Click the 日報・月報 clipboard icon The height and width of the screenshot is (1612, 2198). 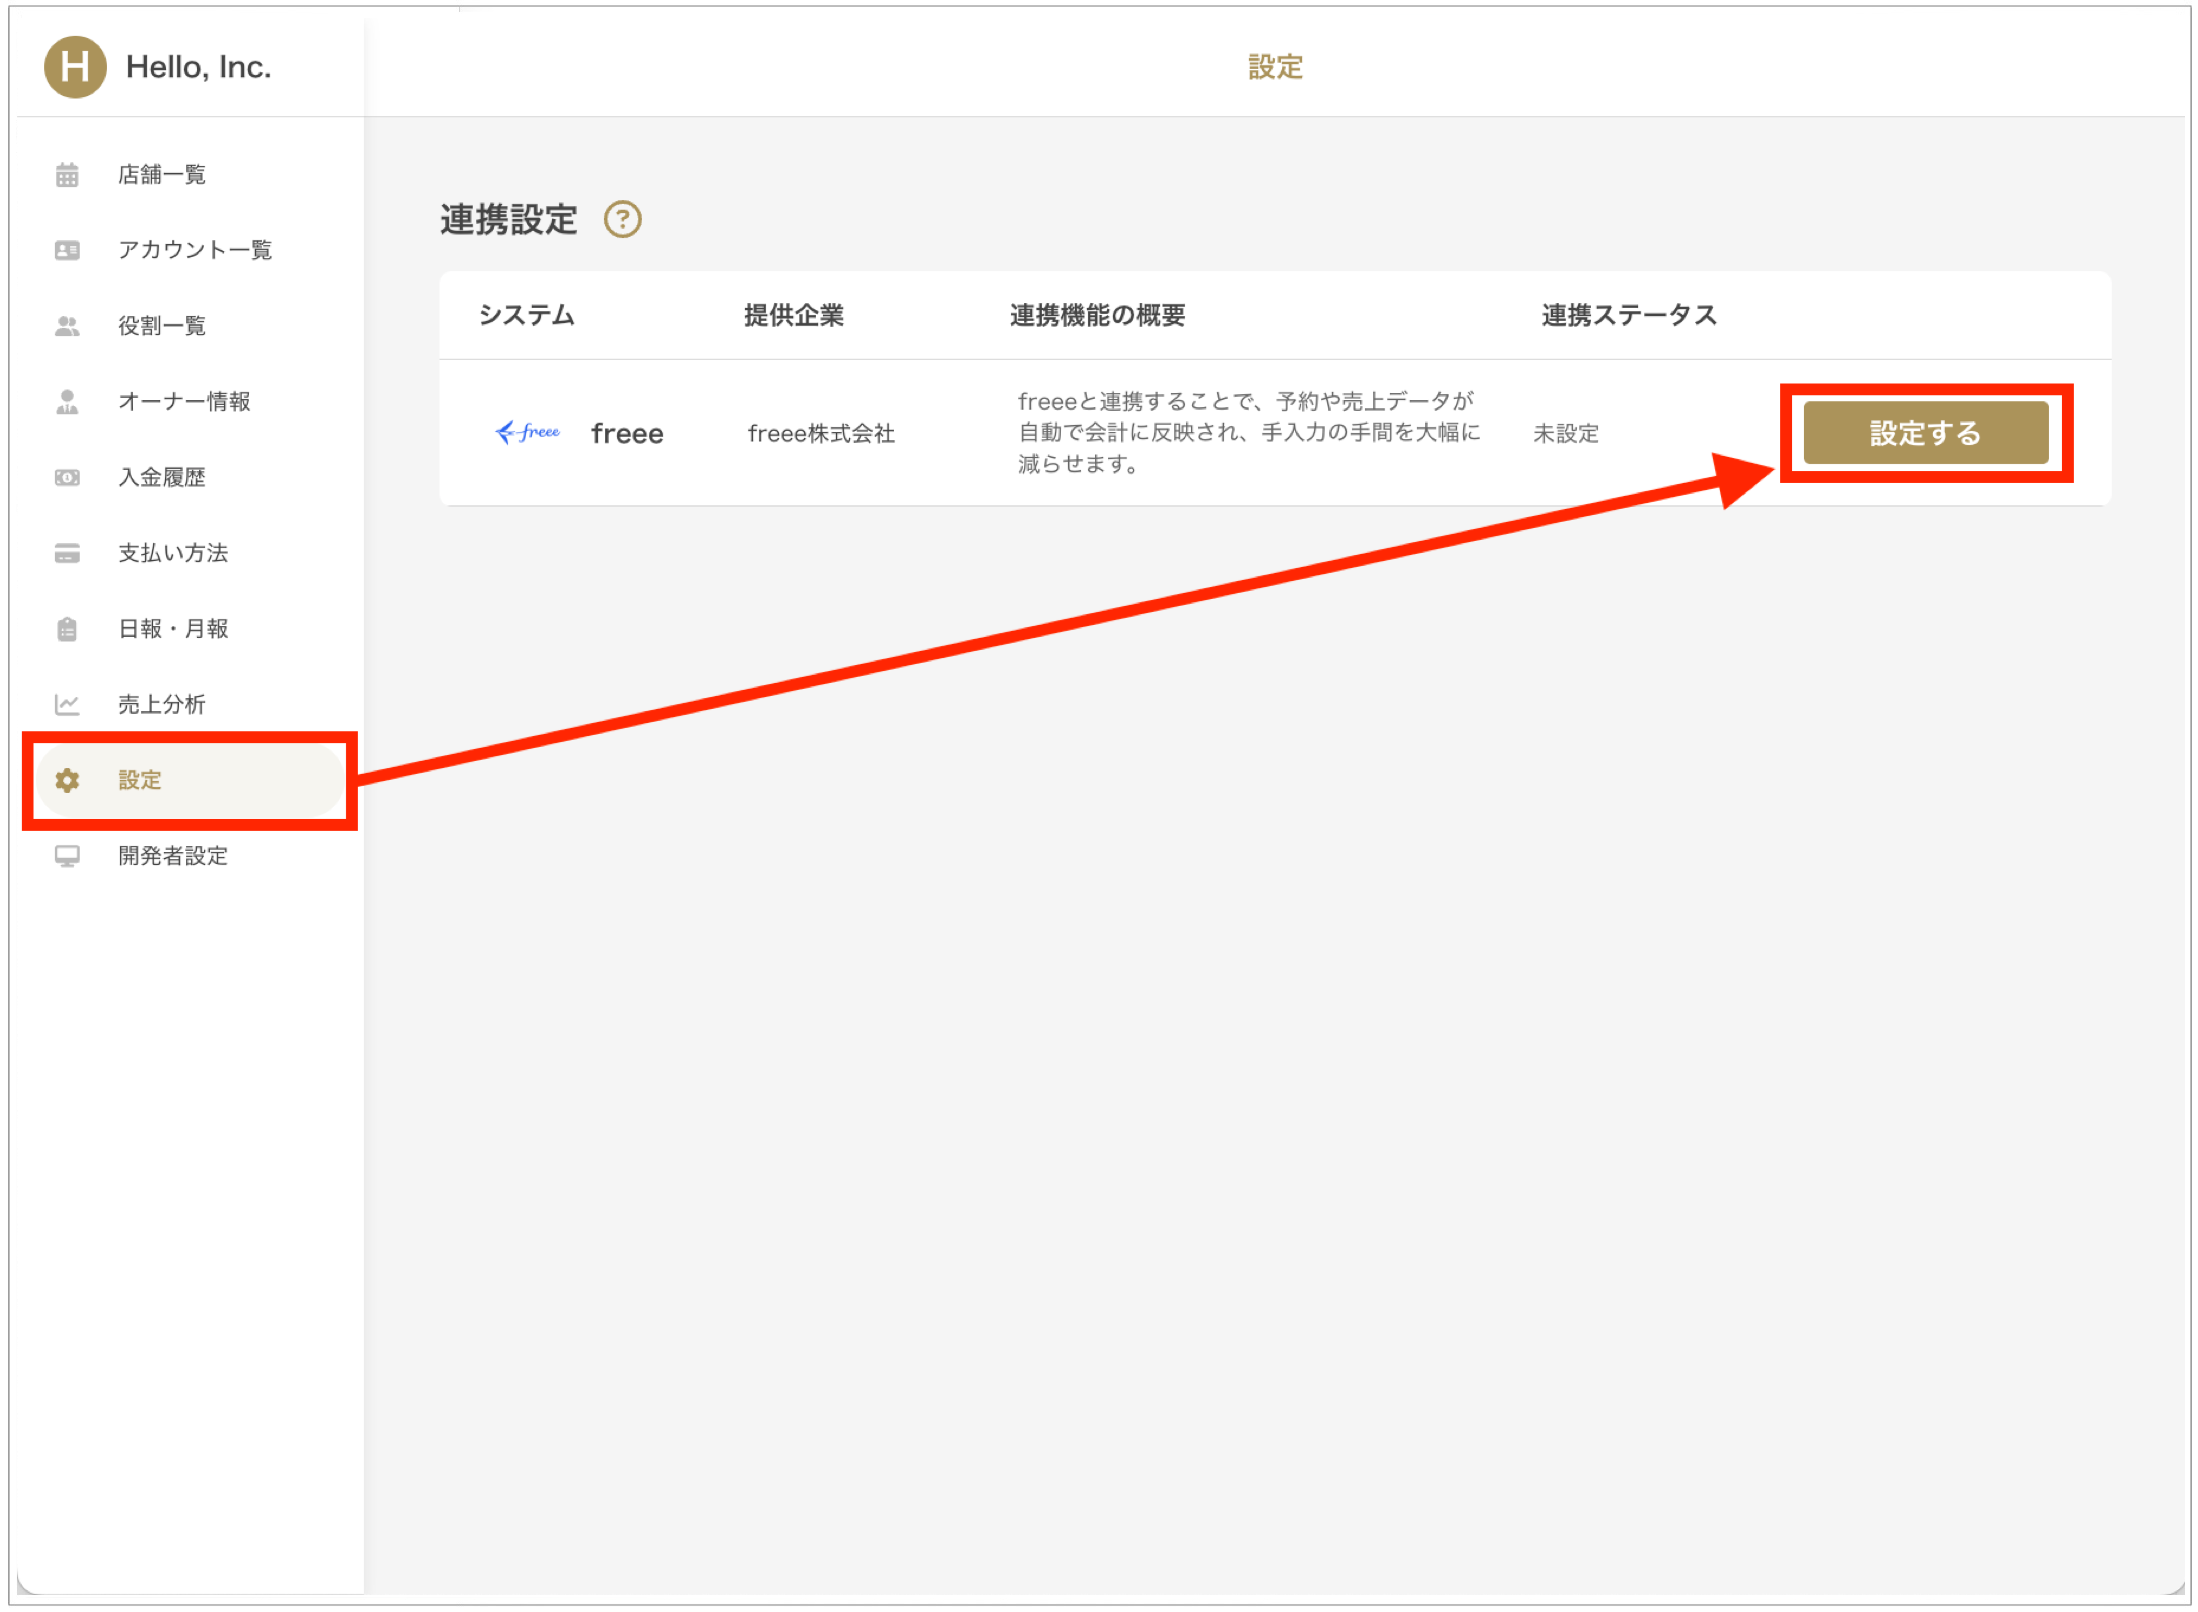67,629
